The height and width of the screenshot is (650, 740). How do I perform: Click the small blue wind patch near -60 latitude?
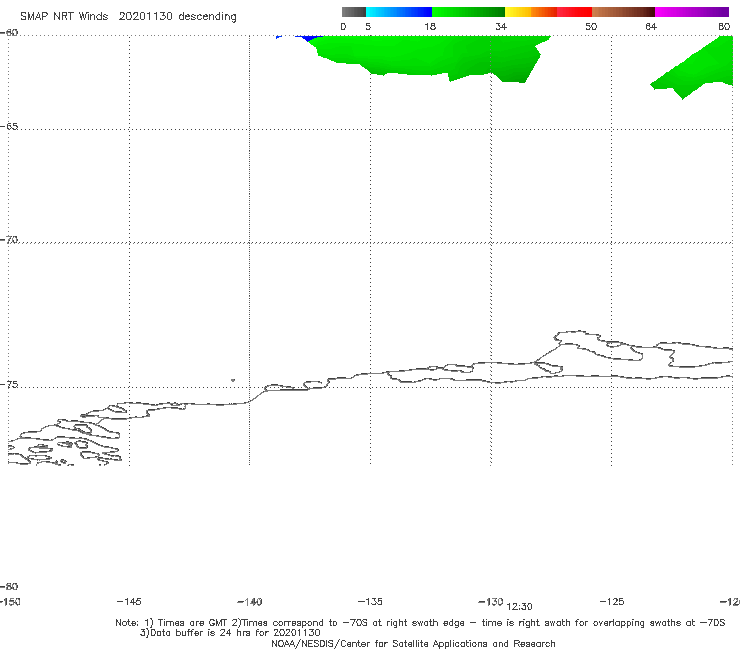[309, 37]
